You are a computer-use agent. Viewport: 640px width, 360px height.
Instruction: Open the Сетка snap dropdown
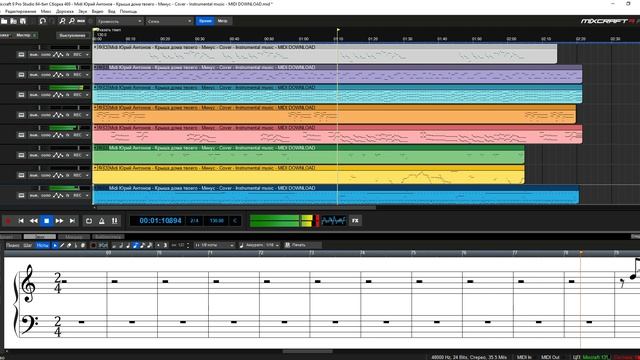[169, 21]
